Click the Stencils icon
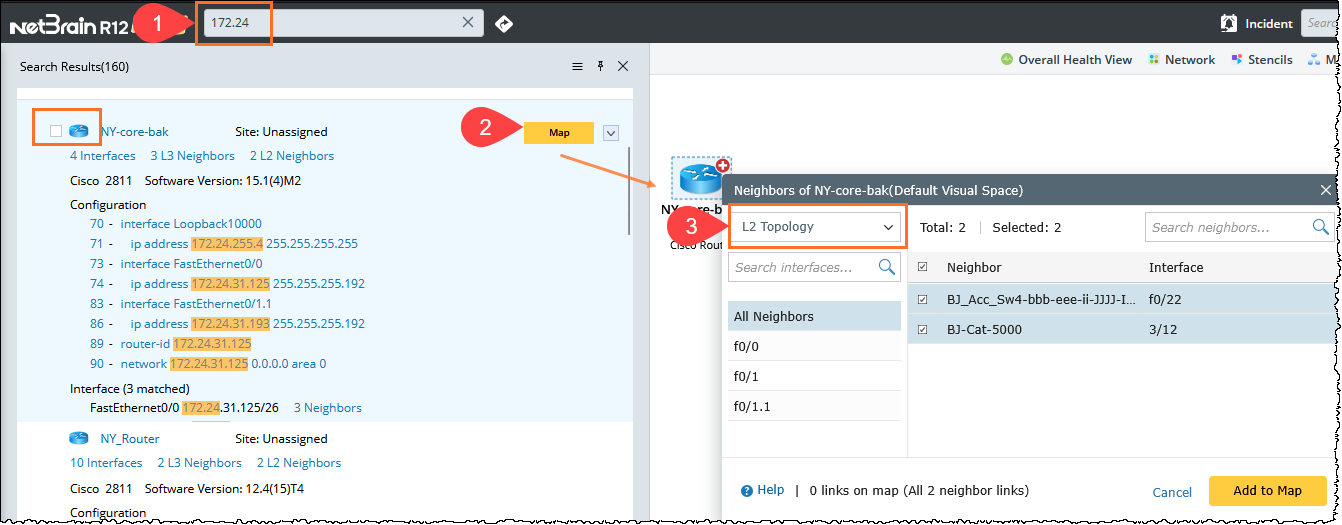 [1236, 60]
